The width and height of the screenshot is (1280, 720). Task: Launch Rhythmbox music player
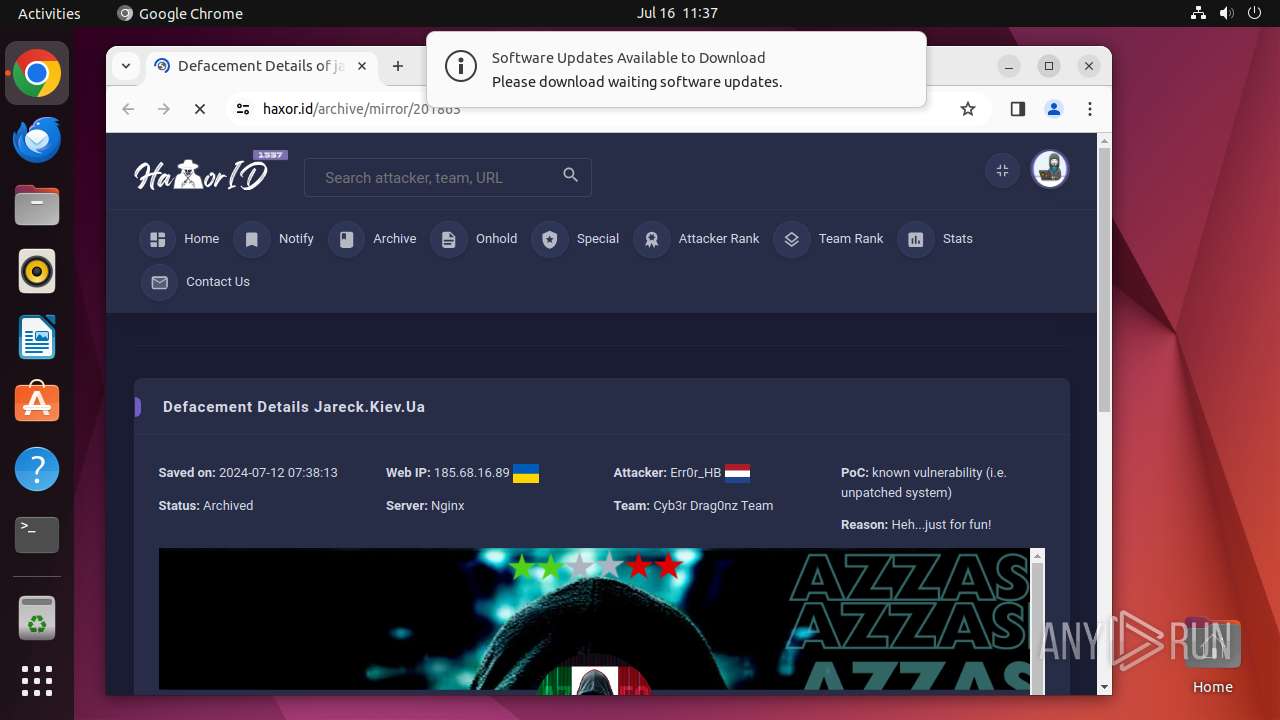(x=37, y=271)
